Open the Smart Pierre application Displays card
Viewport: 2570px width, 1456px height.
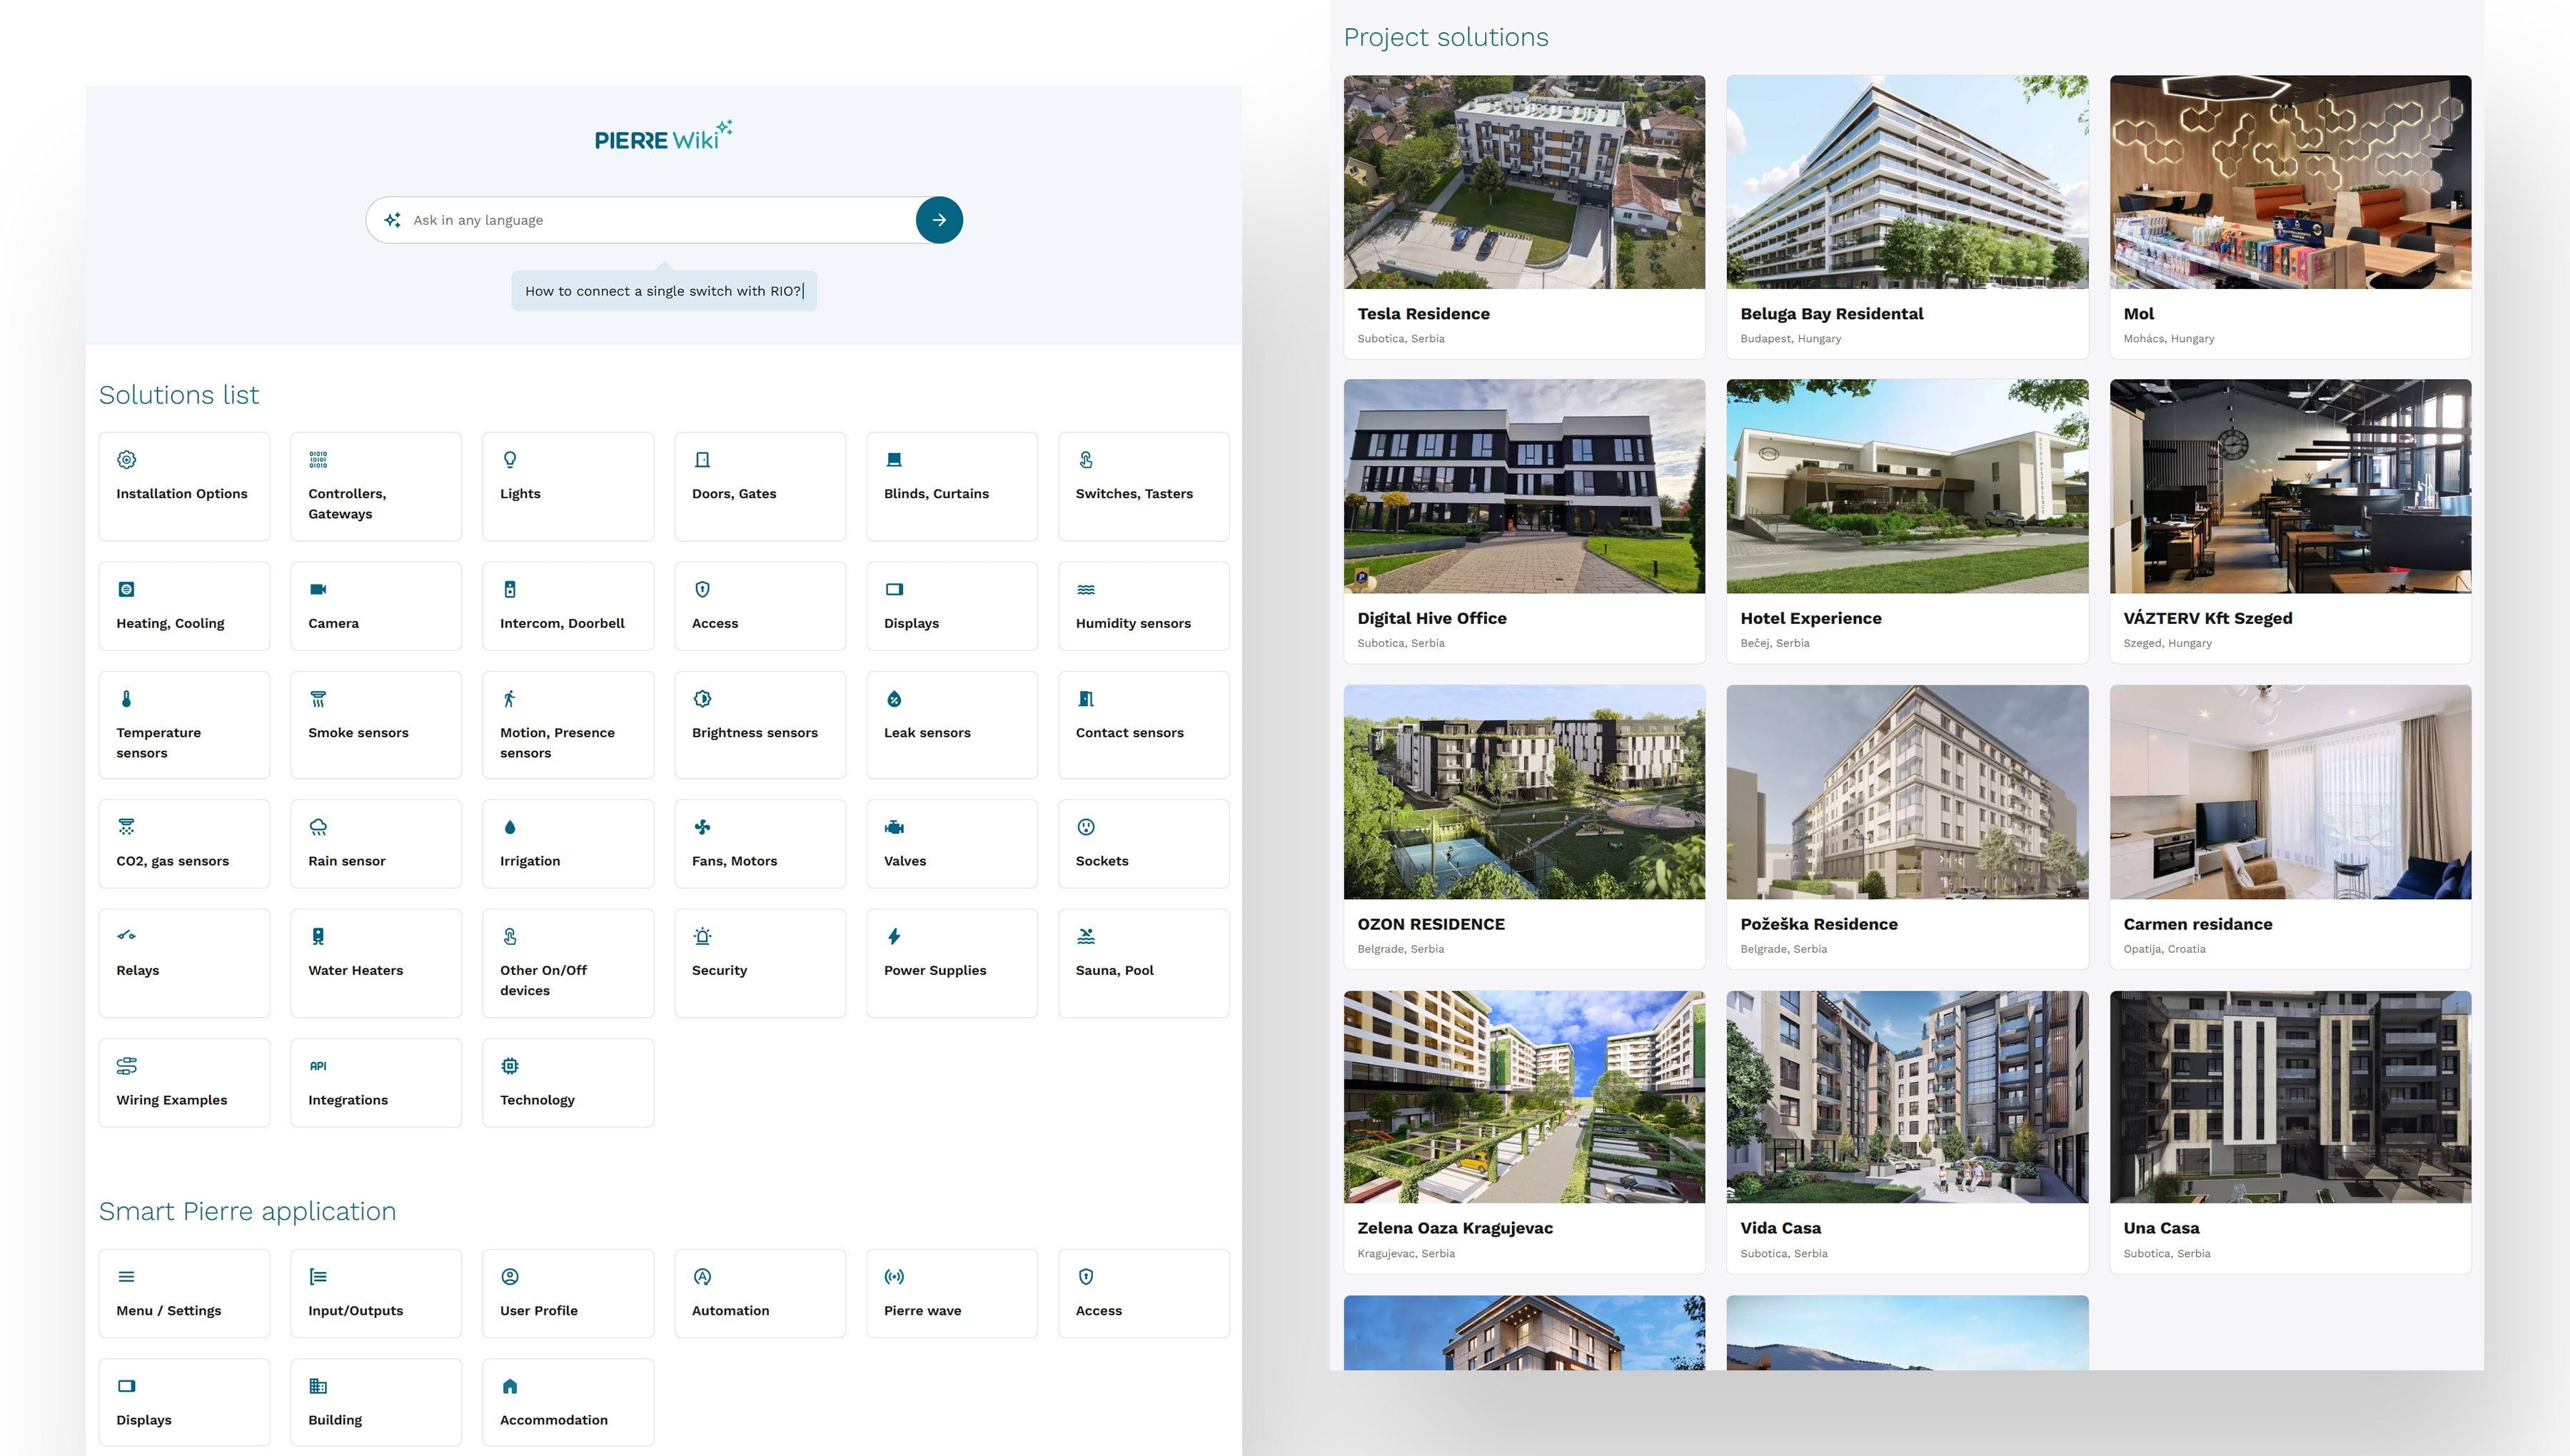[184, 1402]
